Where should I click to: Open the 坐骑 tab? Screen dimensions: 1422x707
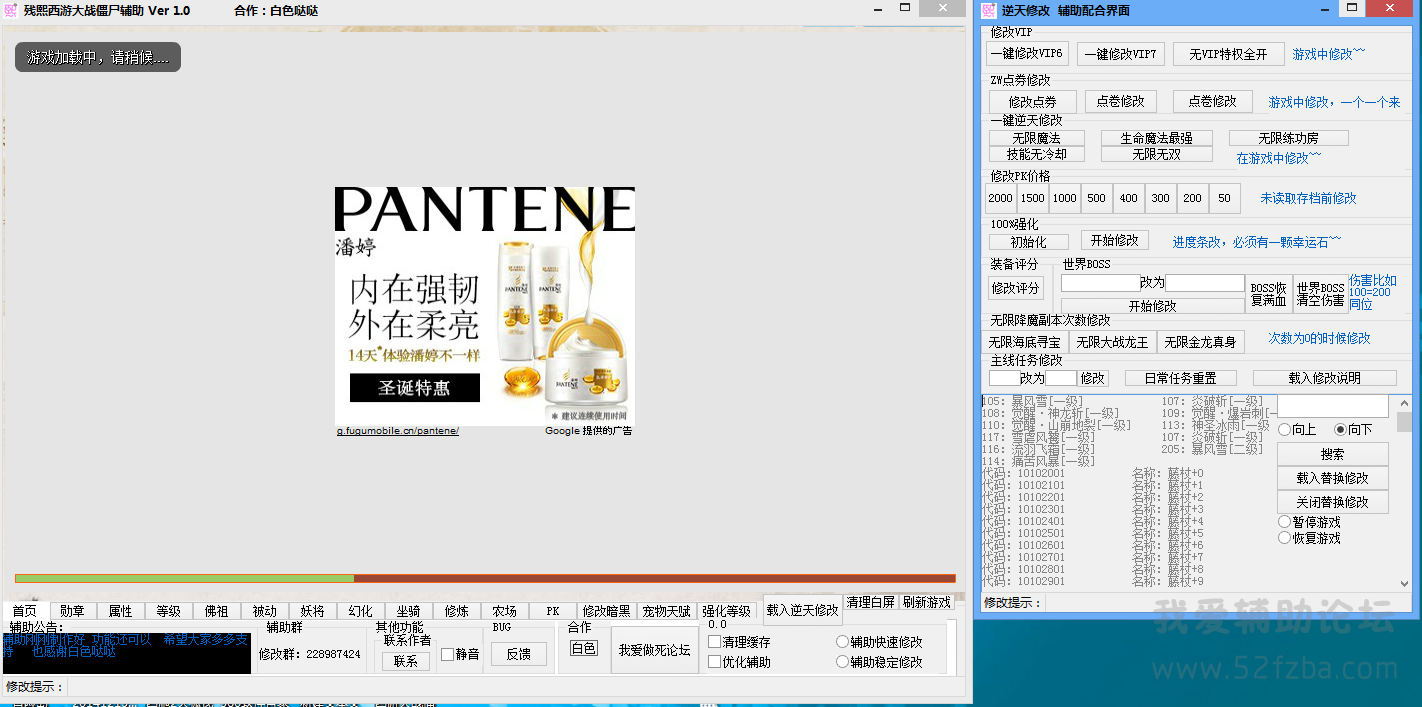tap(408, 611)
